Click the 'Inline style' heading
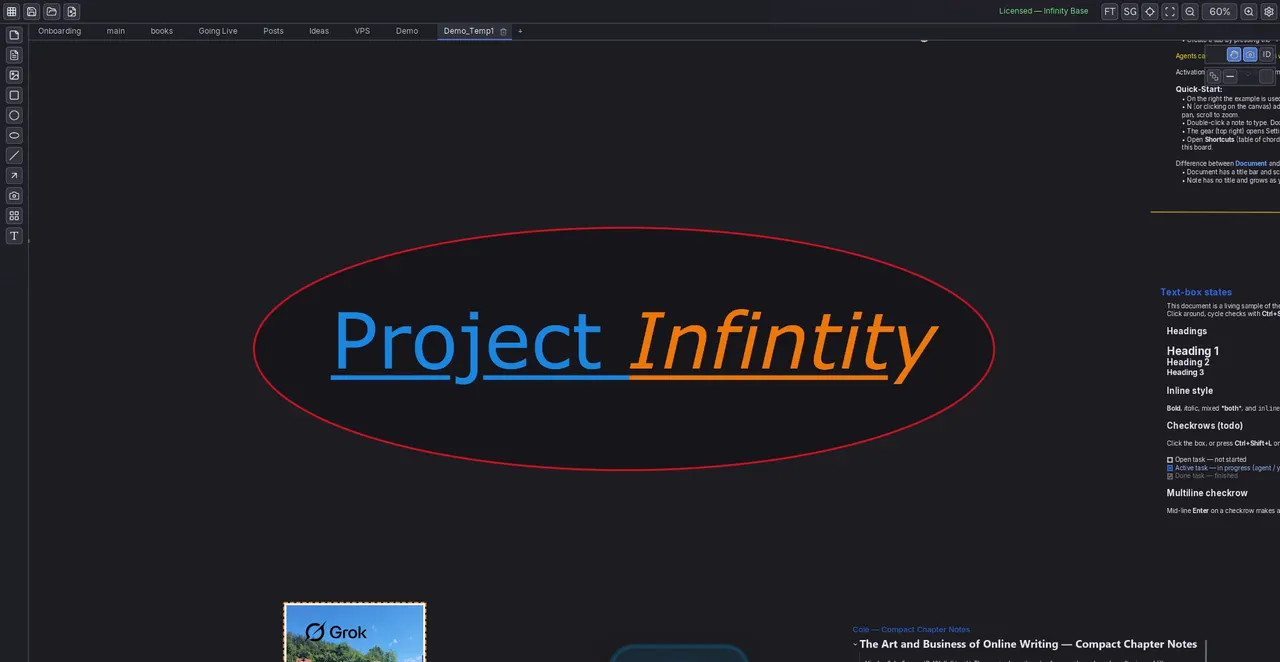This screenshot has height=662, width=1280. 1189,391
